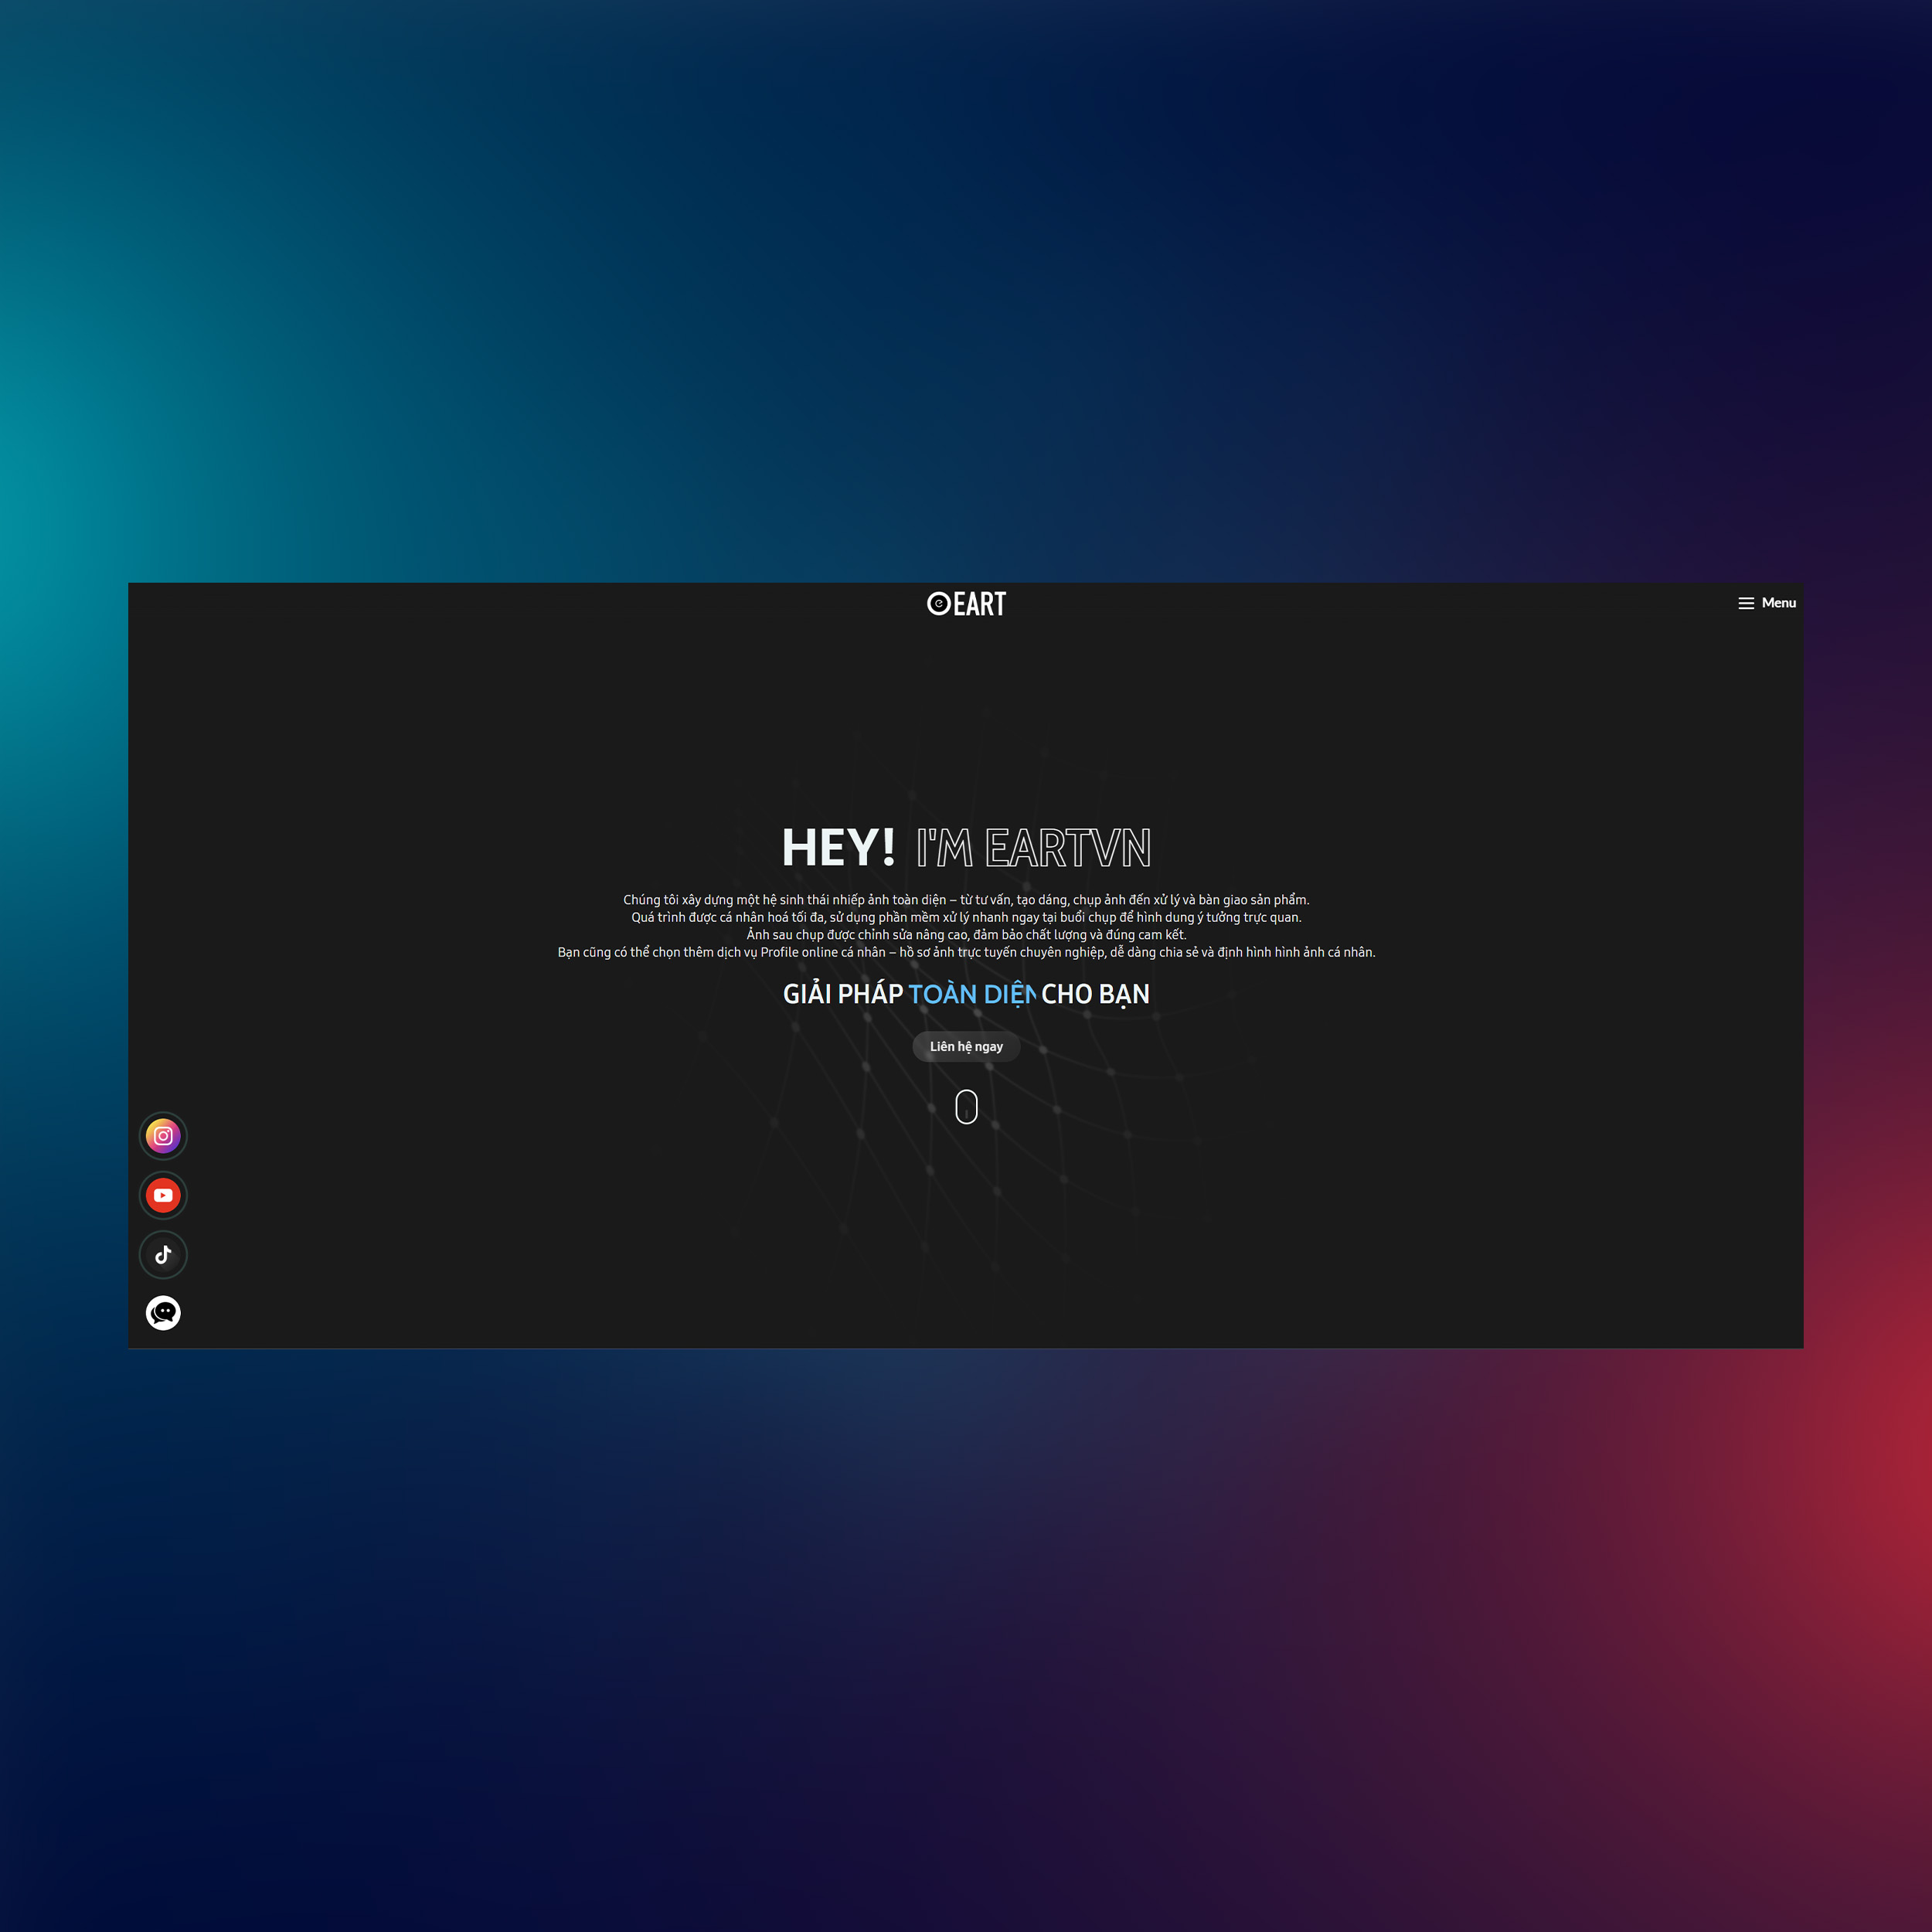The width and height of the screenshot is (1932, 1932).
Task: Click the "Liên hệ ngay" button
Action: [966, 1046]
